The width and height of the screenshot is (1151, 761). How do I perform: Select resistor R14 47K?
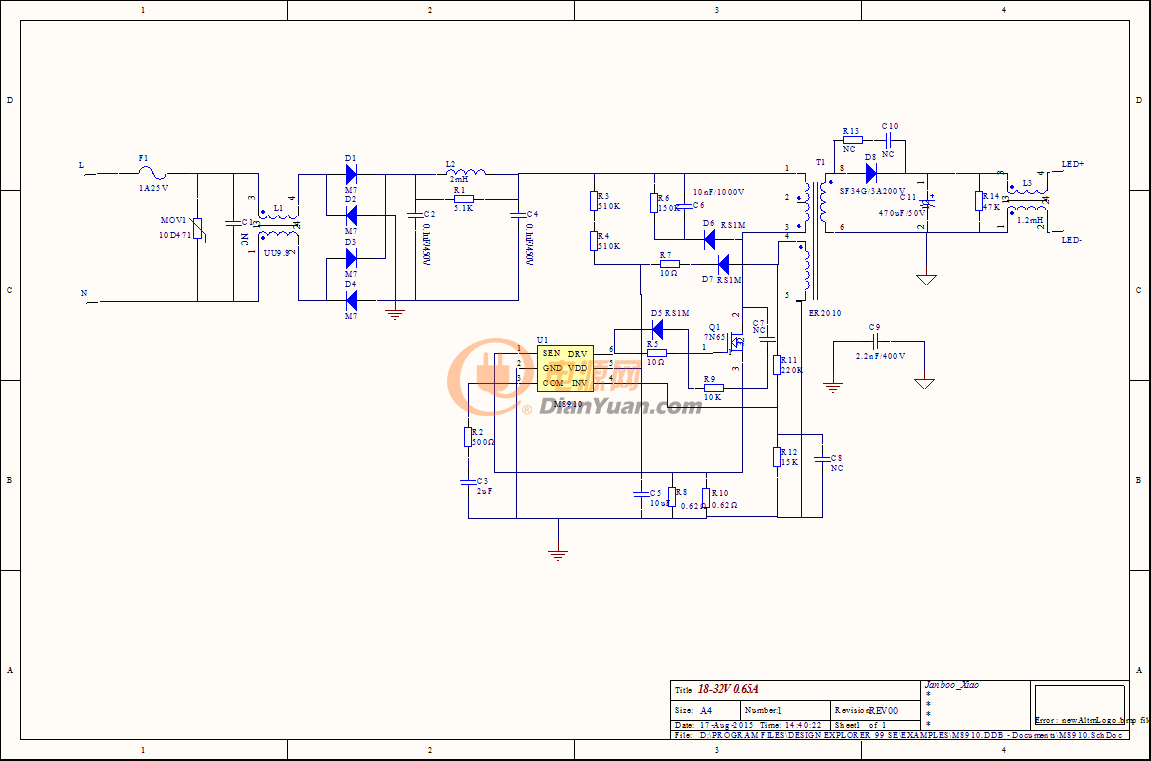click(x=979, y=200)
